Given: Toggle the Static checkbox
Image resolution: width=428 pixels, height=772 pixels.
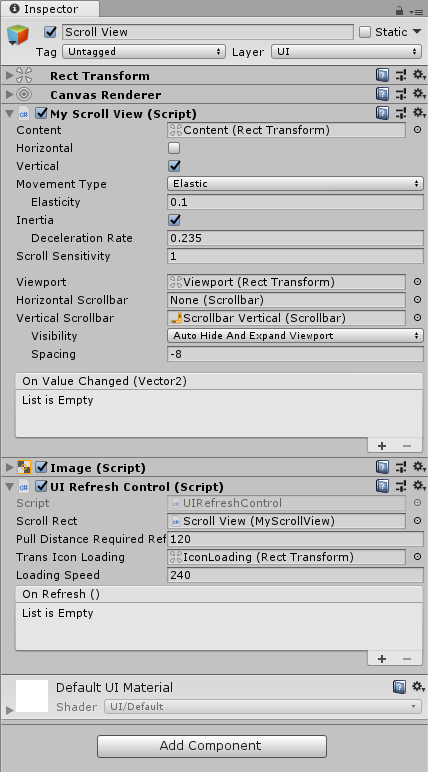Looking at the screenshot, I should pyautogui.click(x=364, y=32).
